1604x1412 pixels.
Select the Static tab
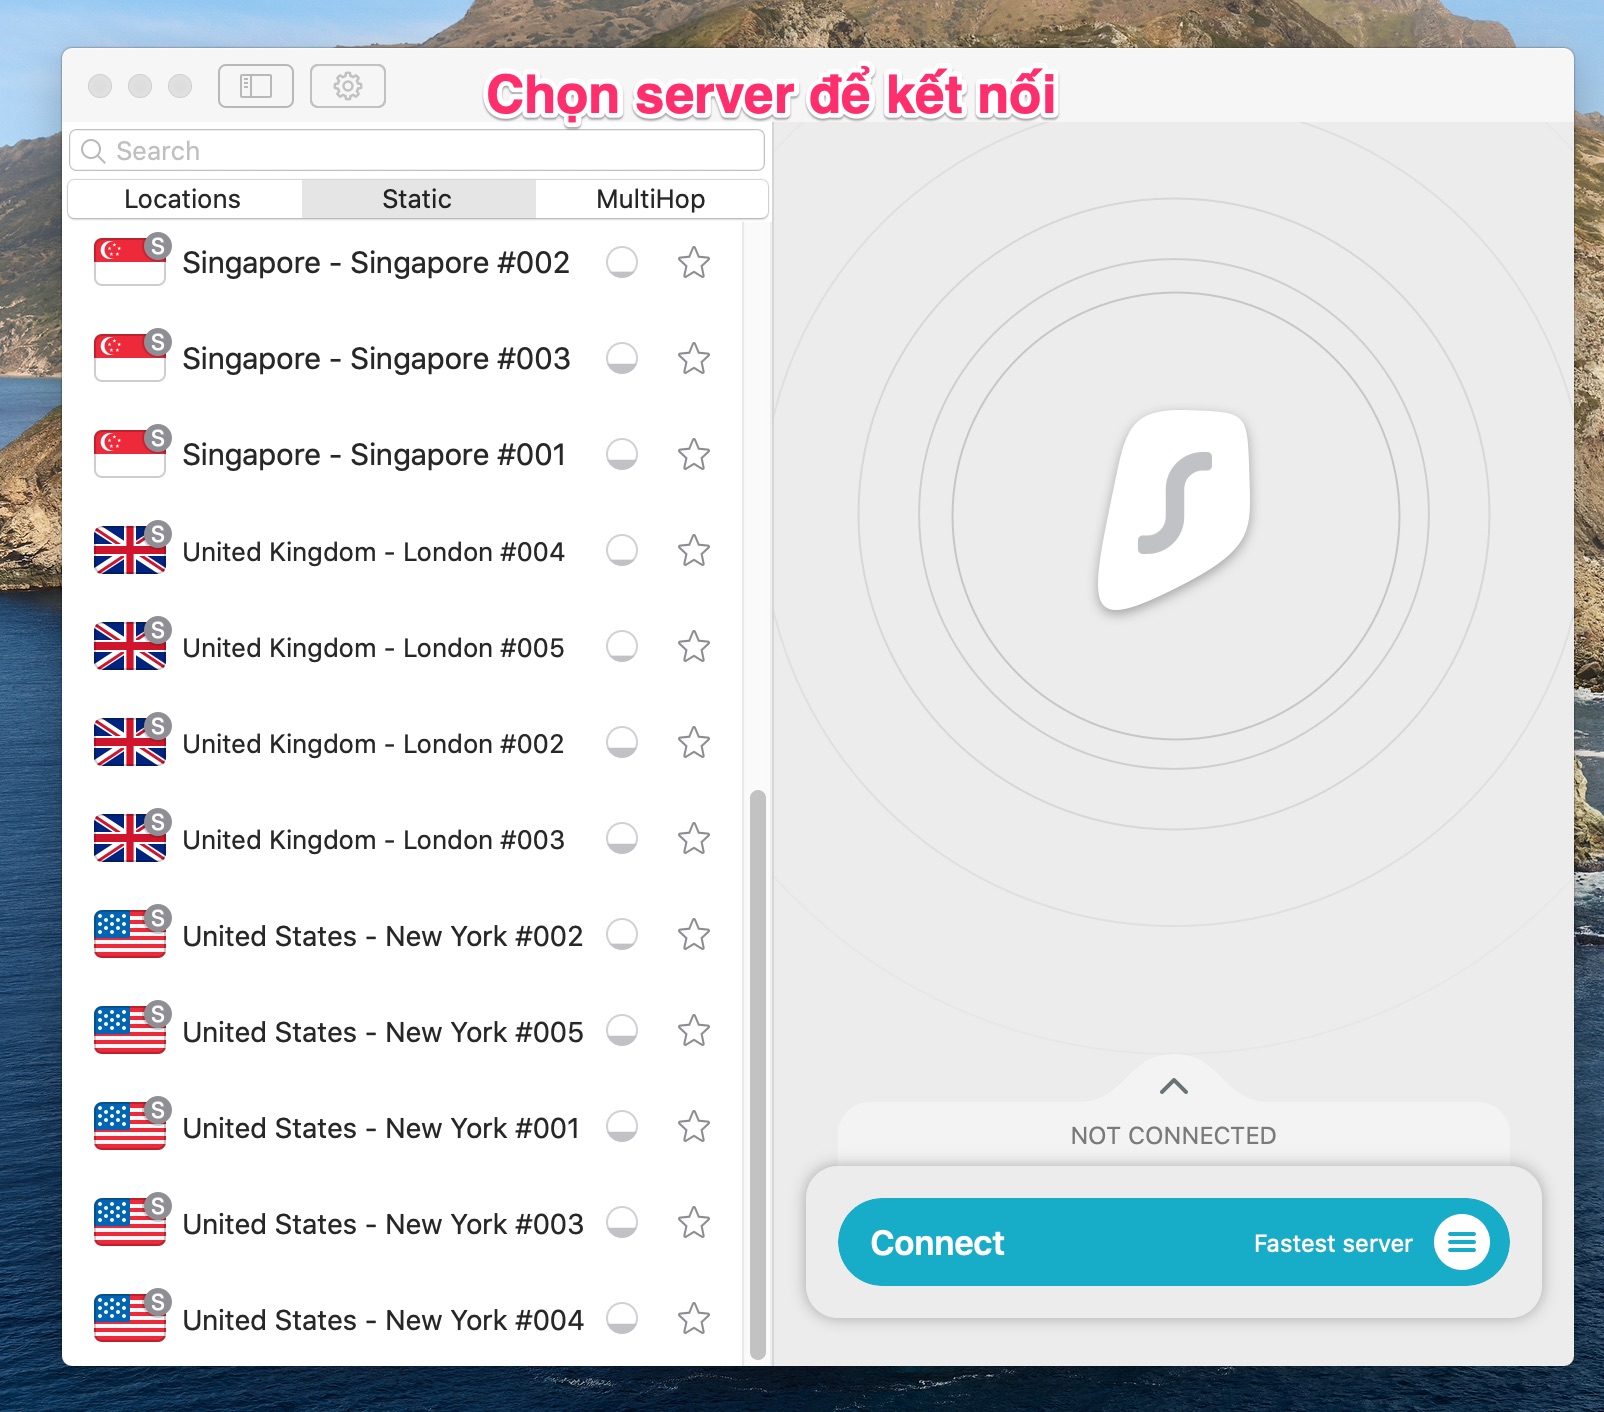(x=417, y=199)
